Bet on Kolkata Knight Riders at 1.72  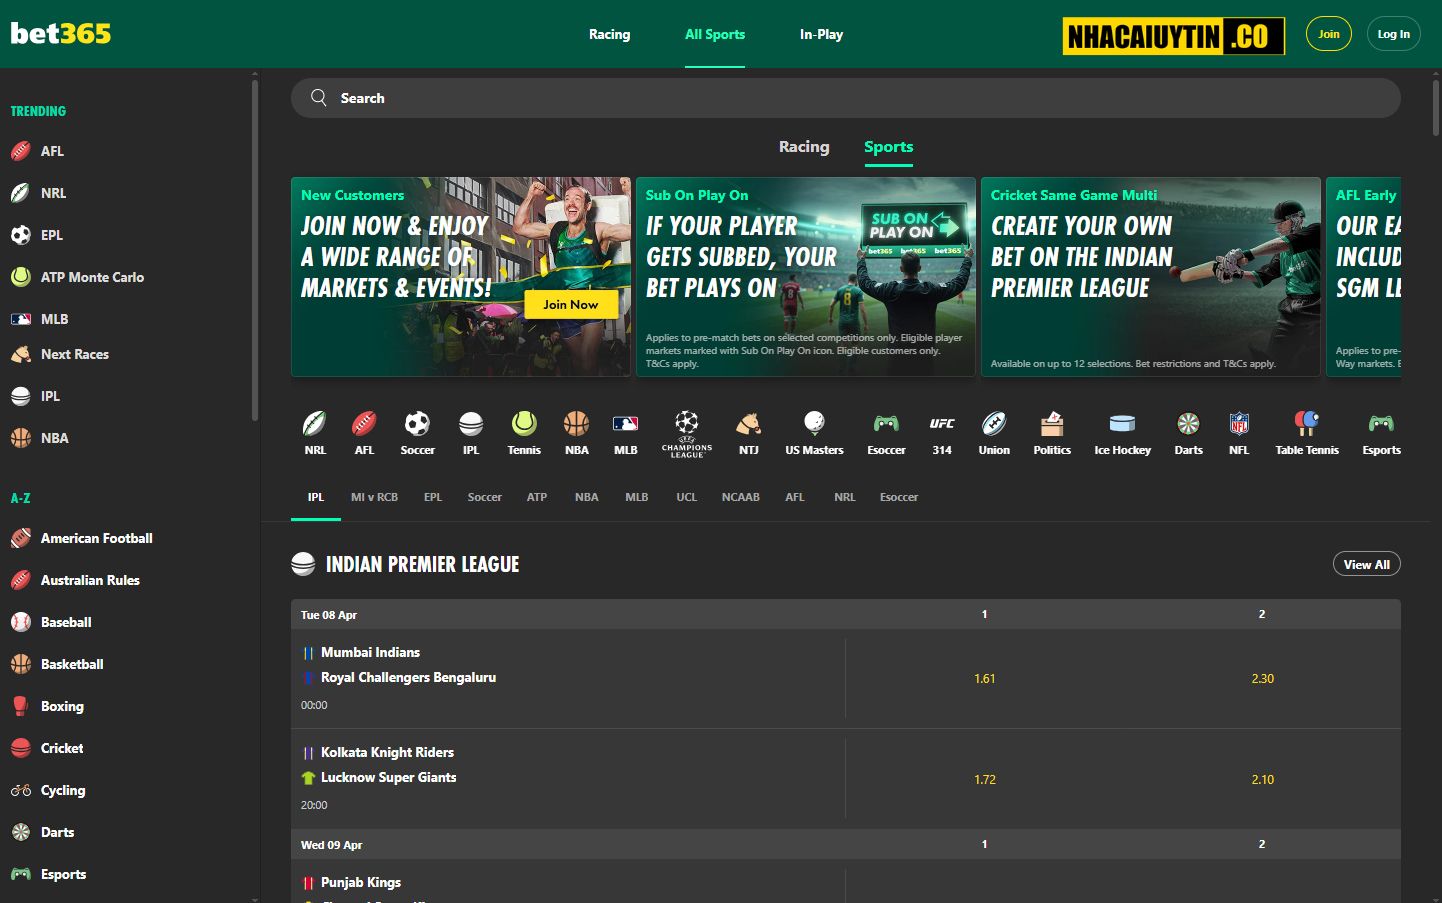(x=984, y=779)
